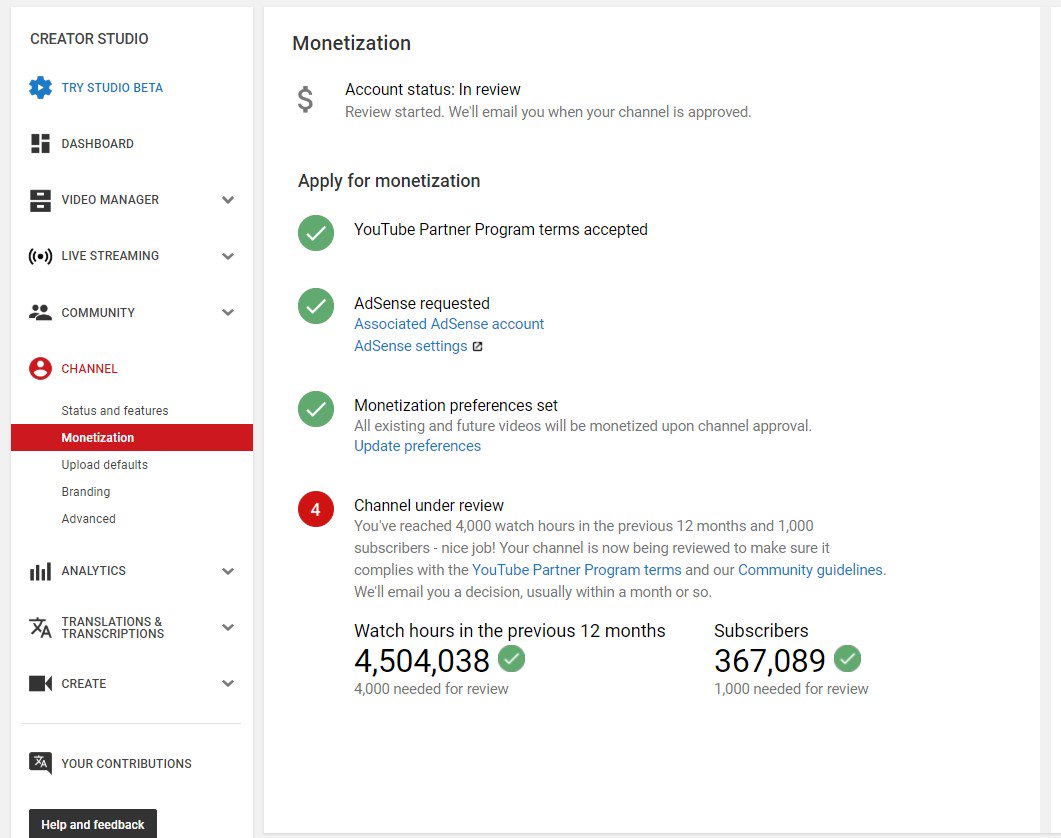Click the dollar sign account status icon
Screen dimensions: 1061x838
305,100
